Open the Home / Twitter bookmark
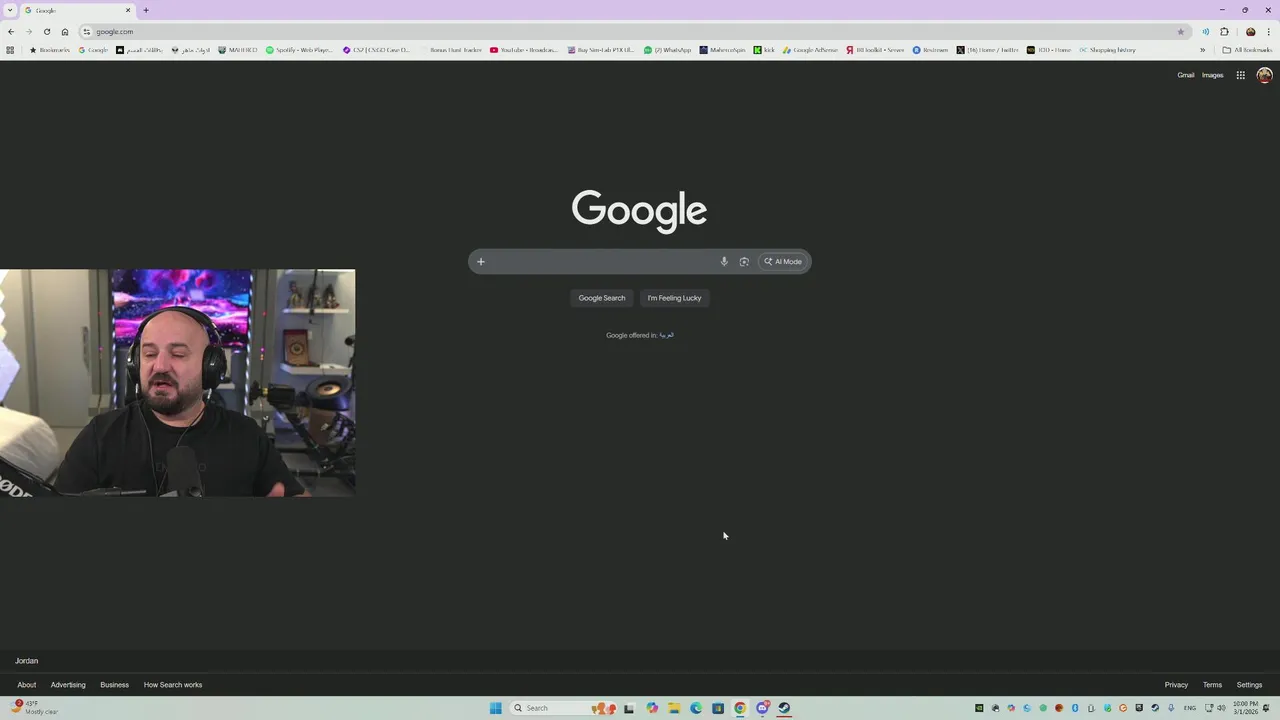This screenshot has width=1280, height=720. [x=986, y=49]
